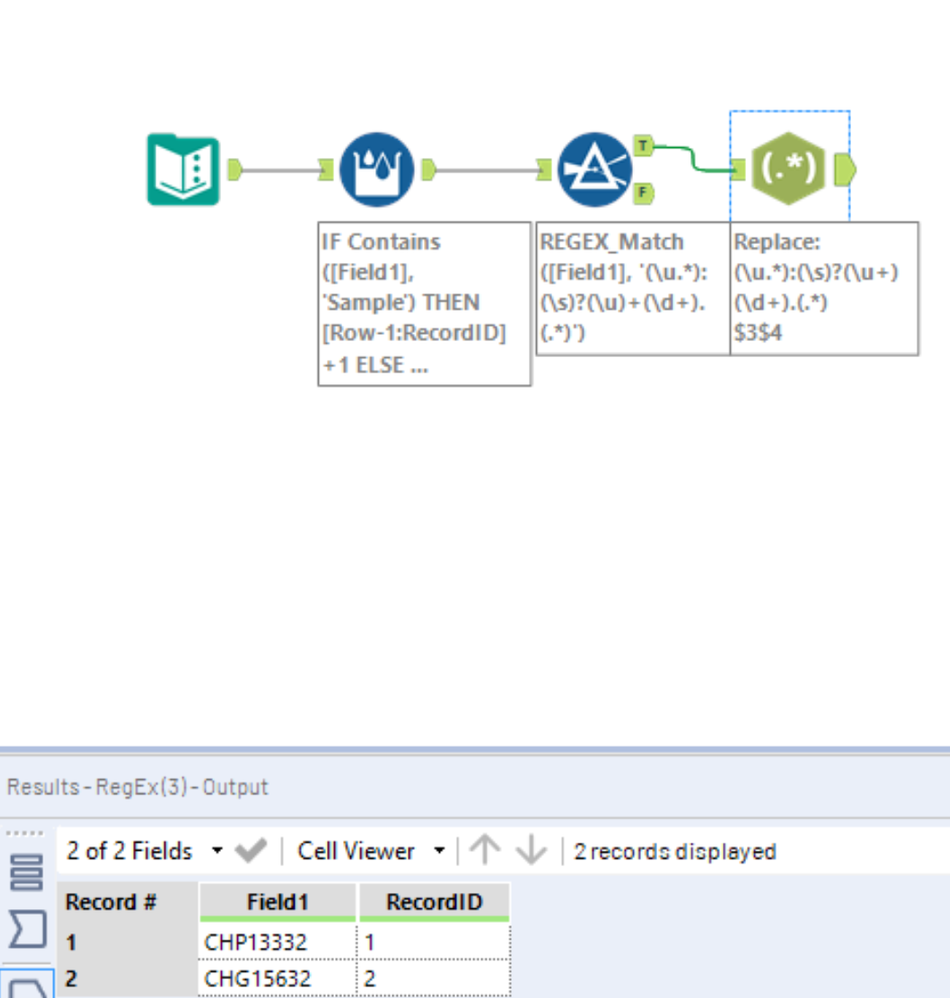Click the Filter tool's F output anchor
Screen dimensions: 950x998
(643, 193)
